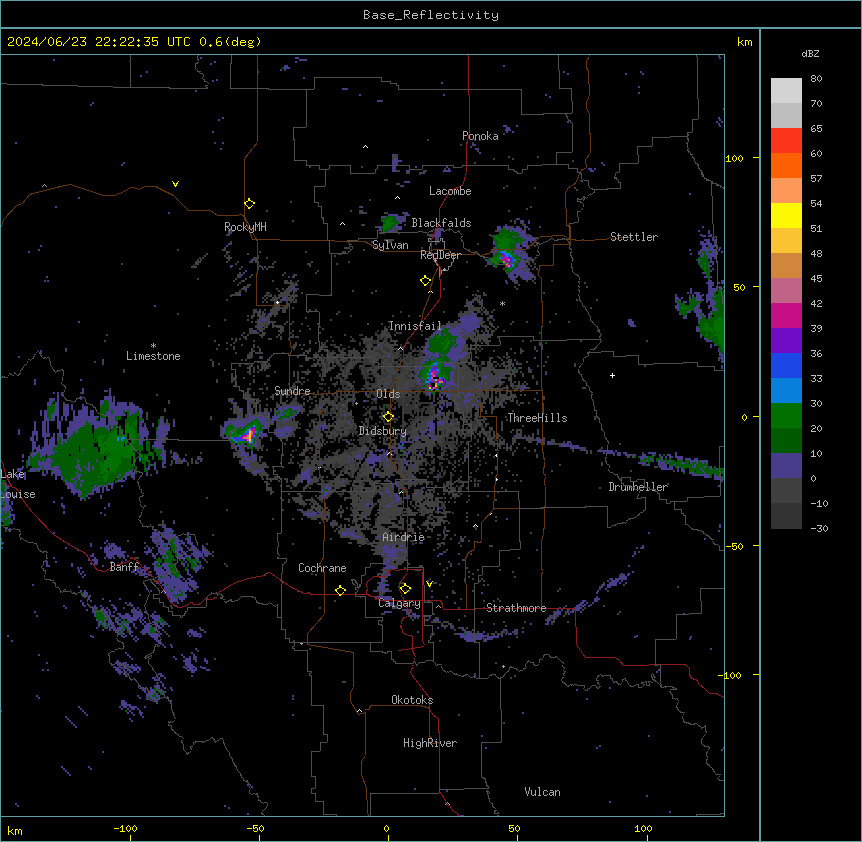This screenshot has height=842, width=862.
Task: Click the dBZ legend heading
Action: point(810,53)
